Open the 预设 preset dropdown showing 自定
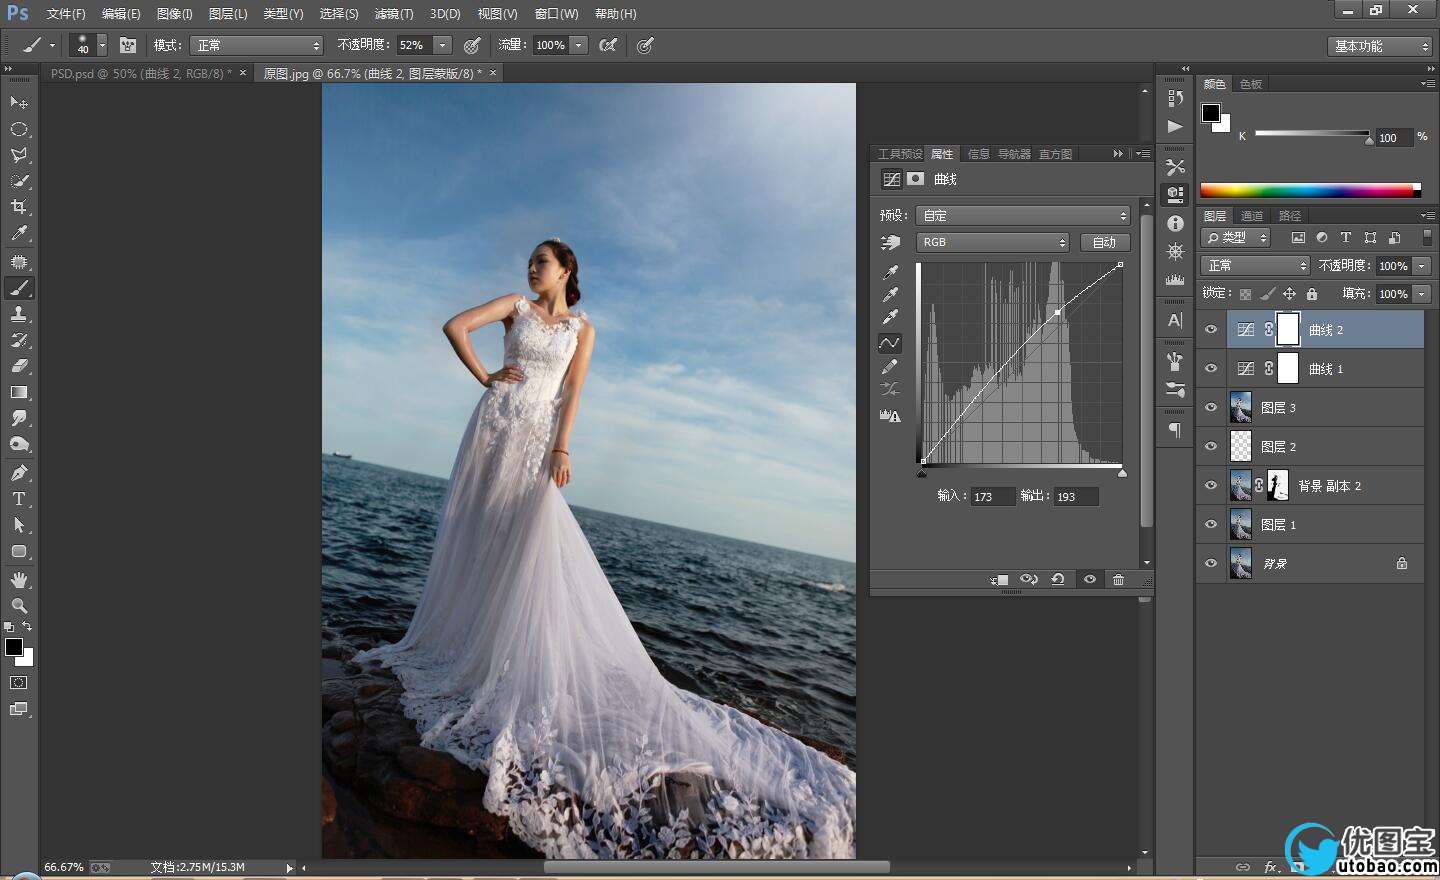 tap(1023, 215)
